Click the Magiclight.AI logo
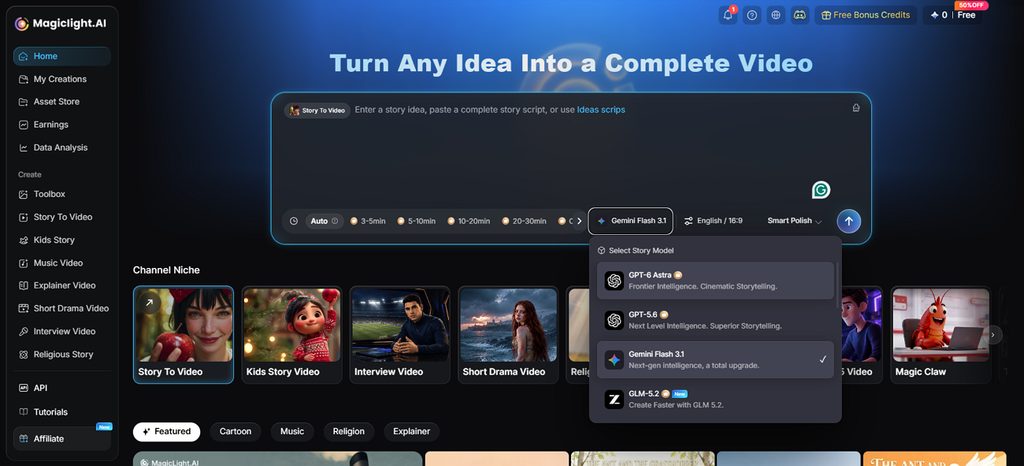This screenshot has height=466, width=1024. [60, 23]
